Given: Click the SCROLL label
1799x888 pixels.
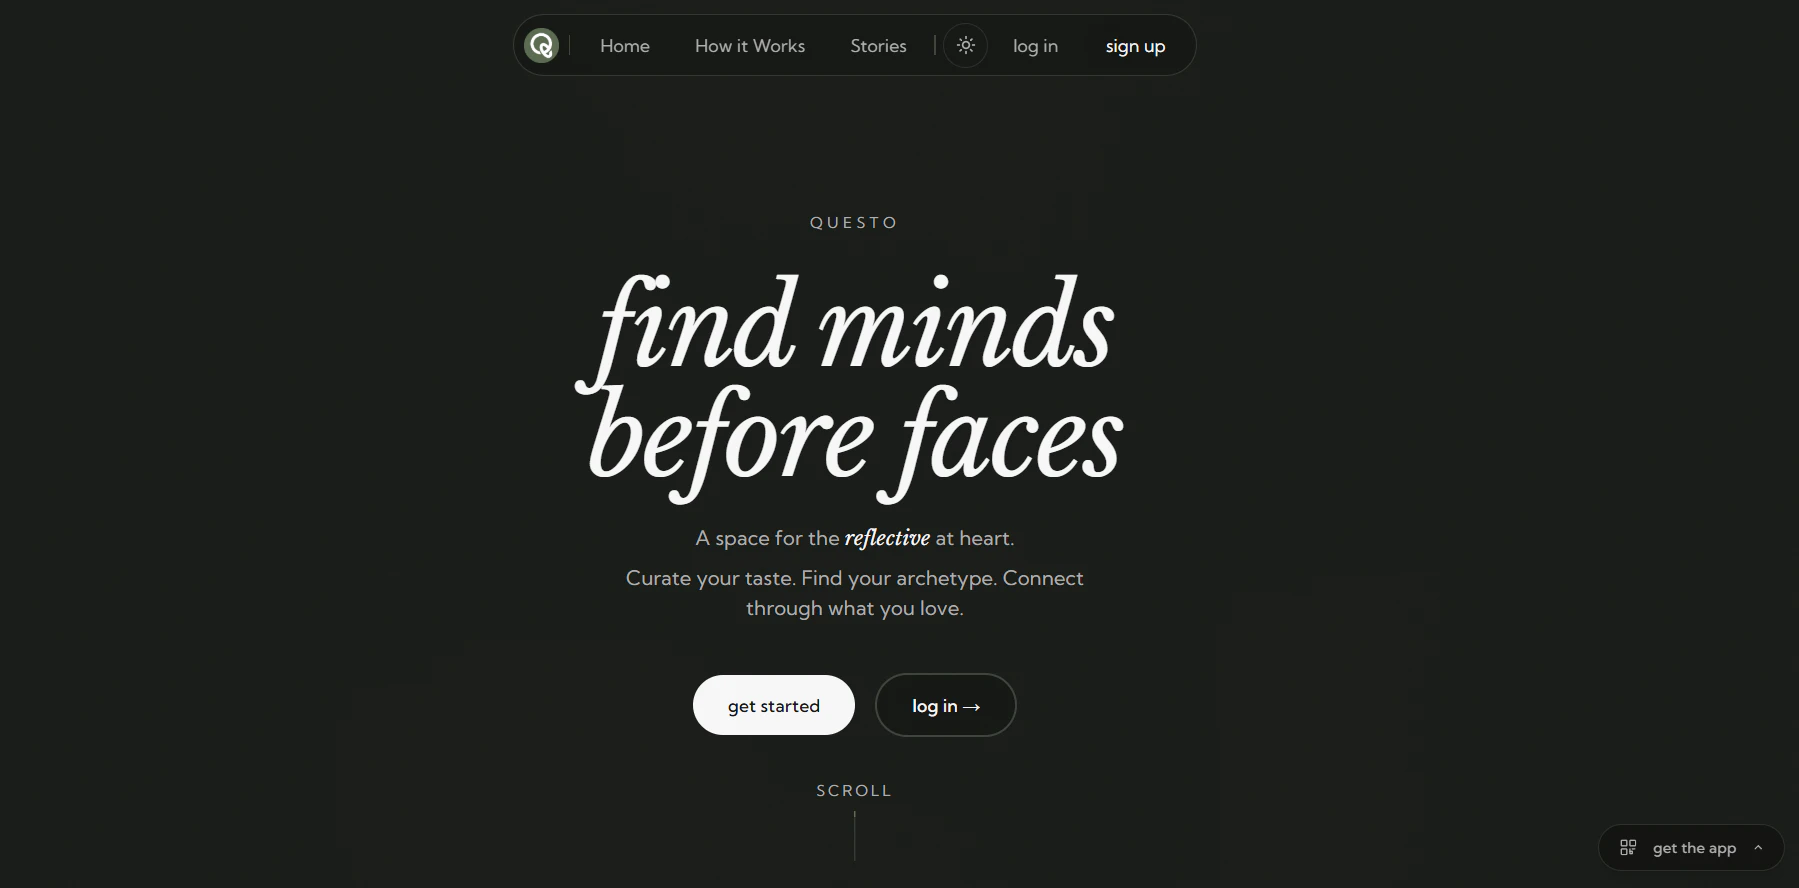Looking at the screenshot, I should pyautogui.click(x=854, y=790).
